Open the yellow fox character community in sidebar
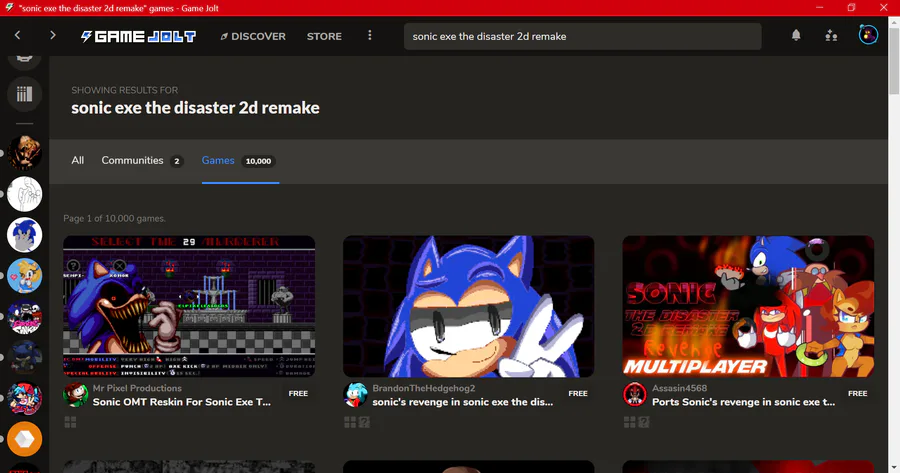Screen dimensions: 900x473 point(24,276)
